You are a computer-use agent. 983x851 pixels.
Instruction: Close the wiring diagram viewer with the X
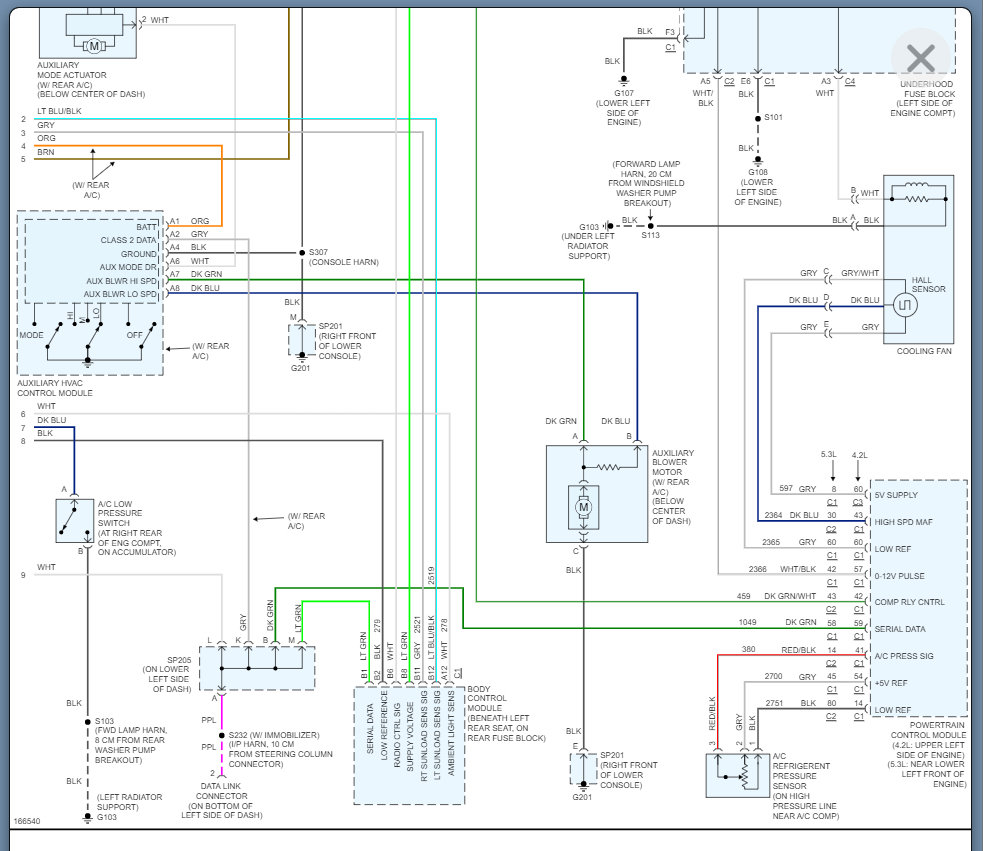(x=920, y=59)
